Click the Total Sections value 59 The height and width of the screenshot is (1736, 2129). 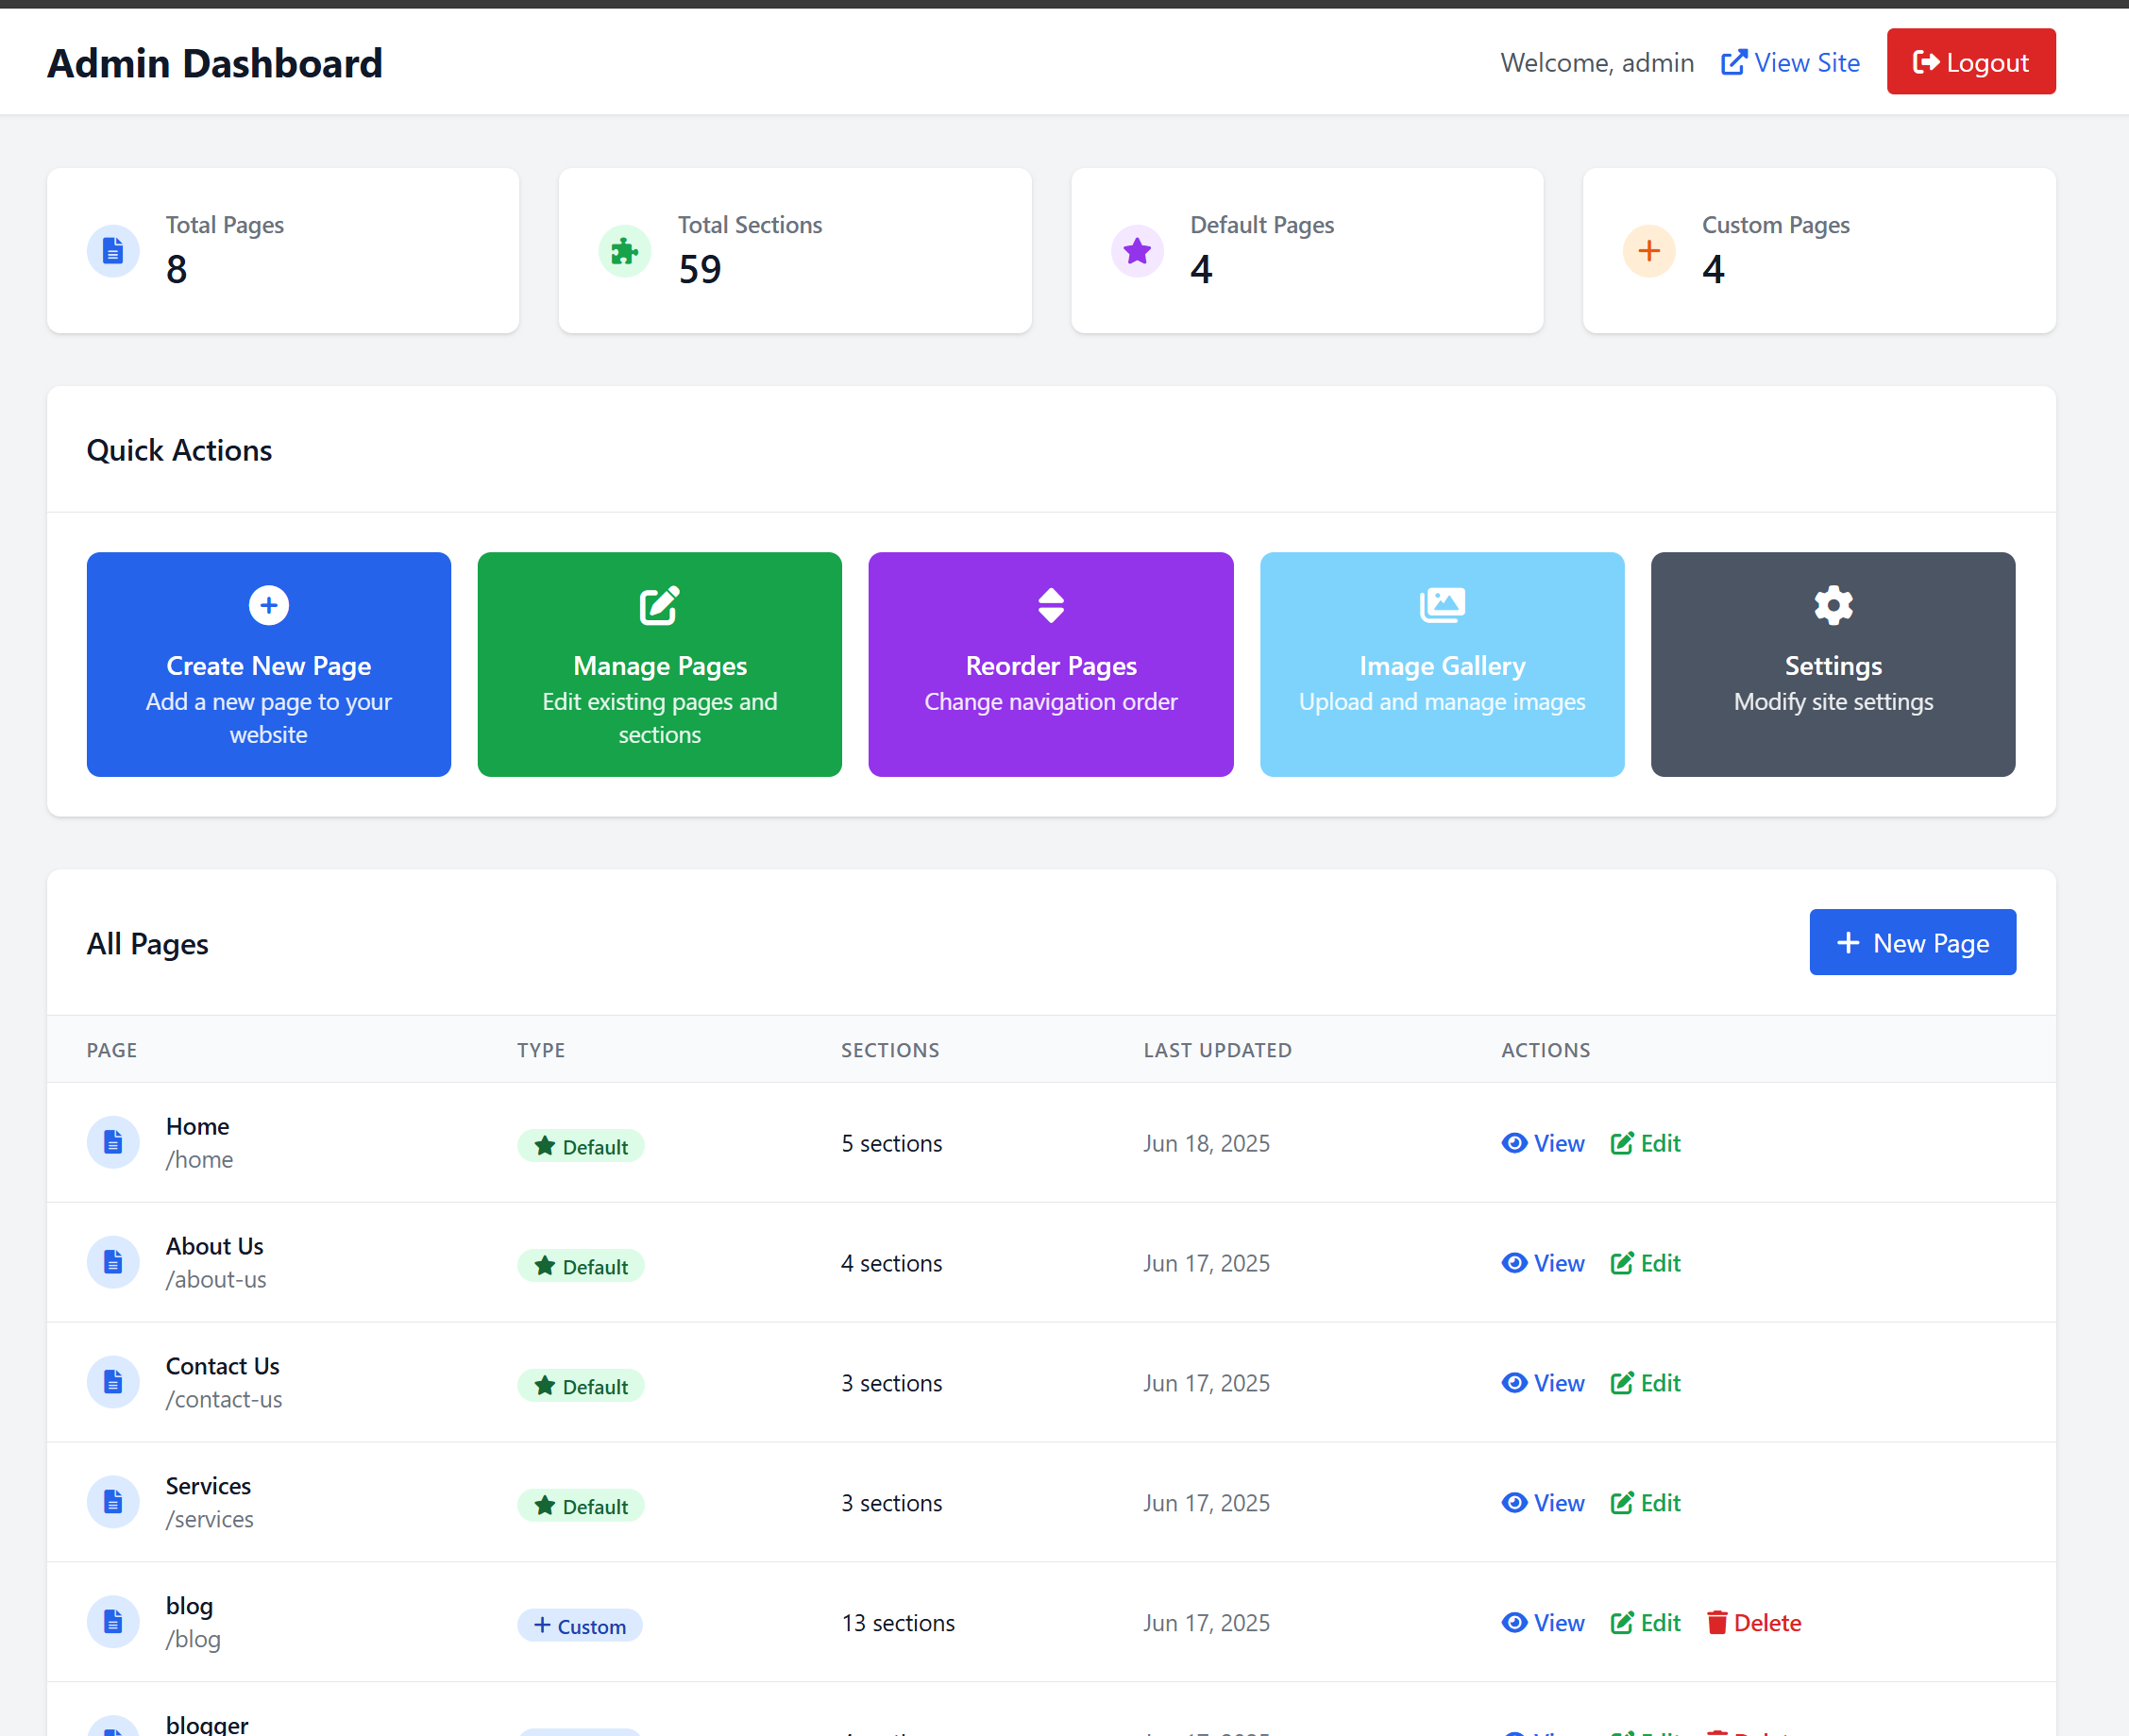699,269
